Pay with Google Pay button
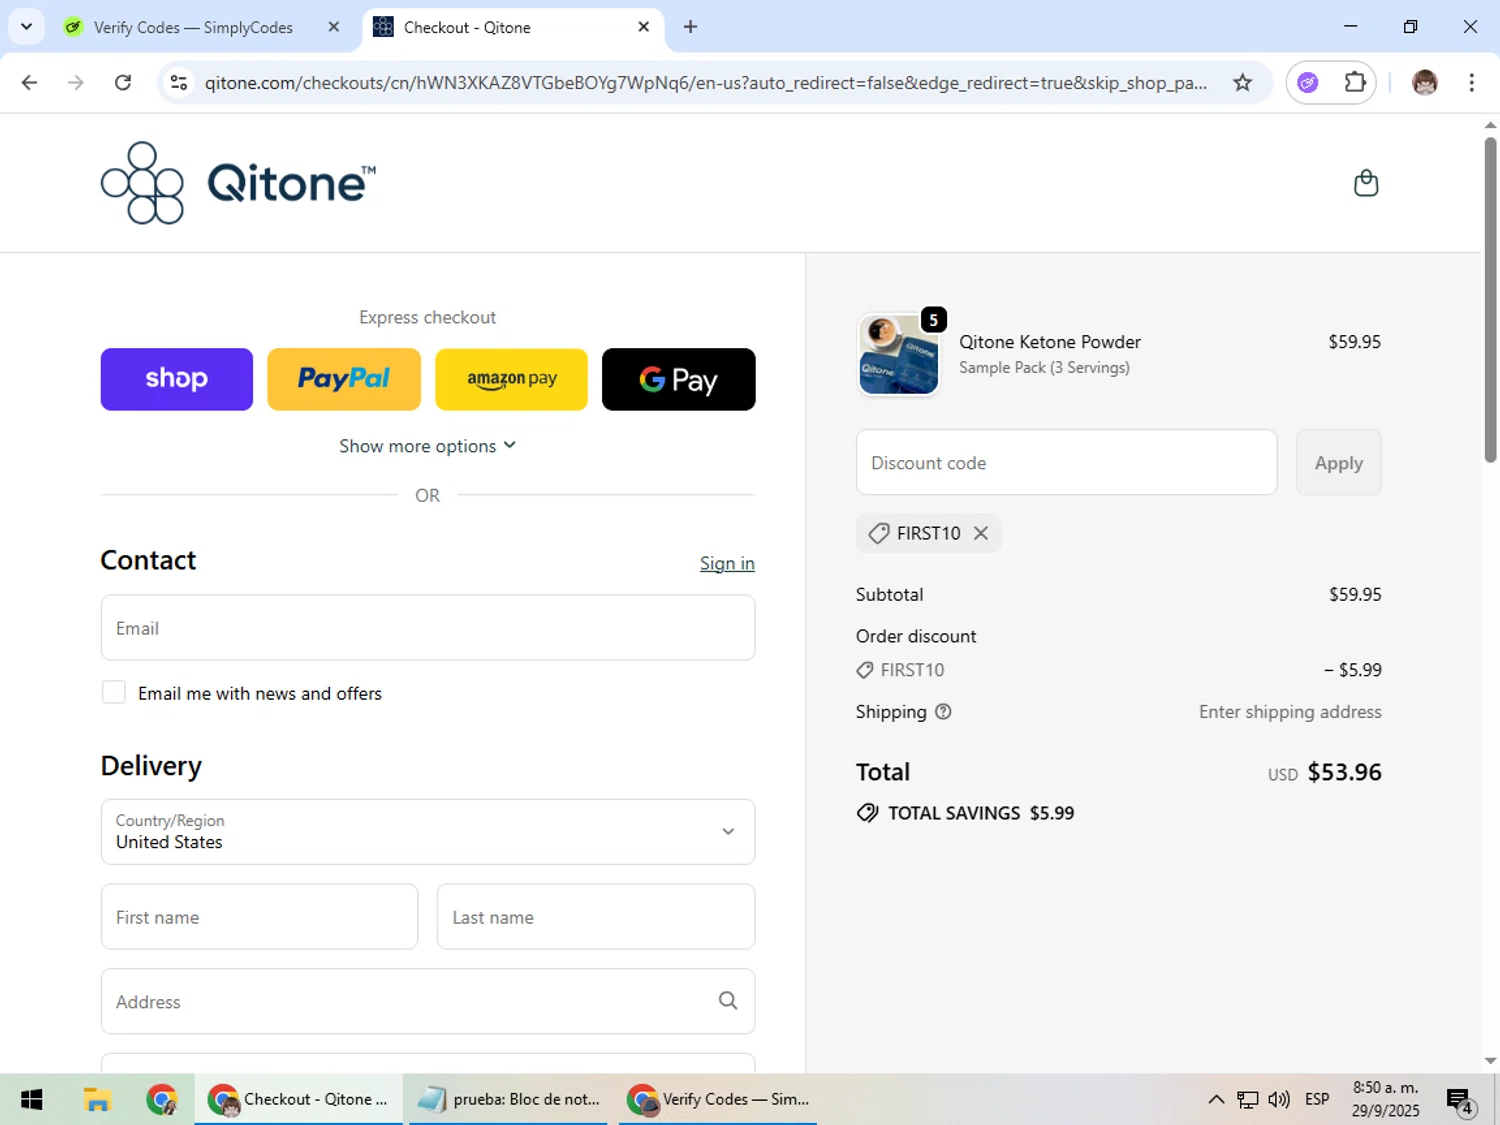1500x1125 pixels. pos(678,379)
